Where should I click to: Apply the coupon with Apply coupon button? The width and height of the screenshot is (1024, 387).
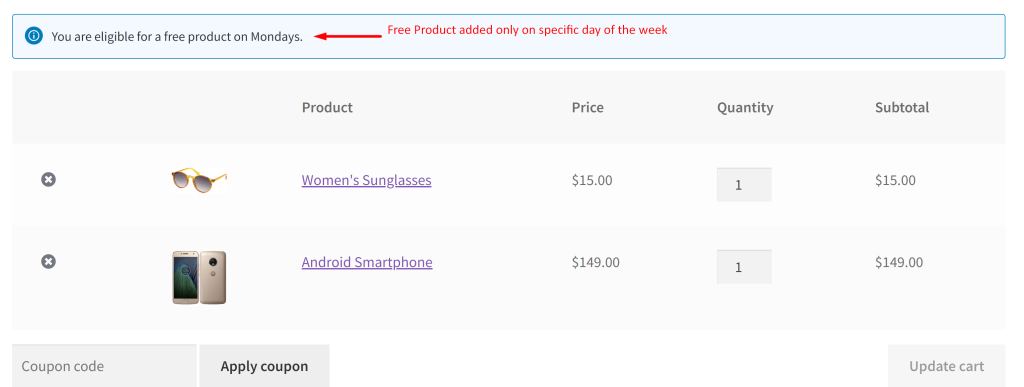tap(264, 366)
